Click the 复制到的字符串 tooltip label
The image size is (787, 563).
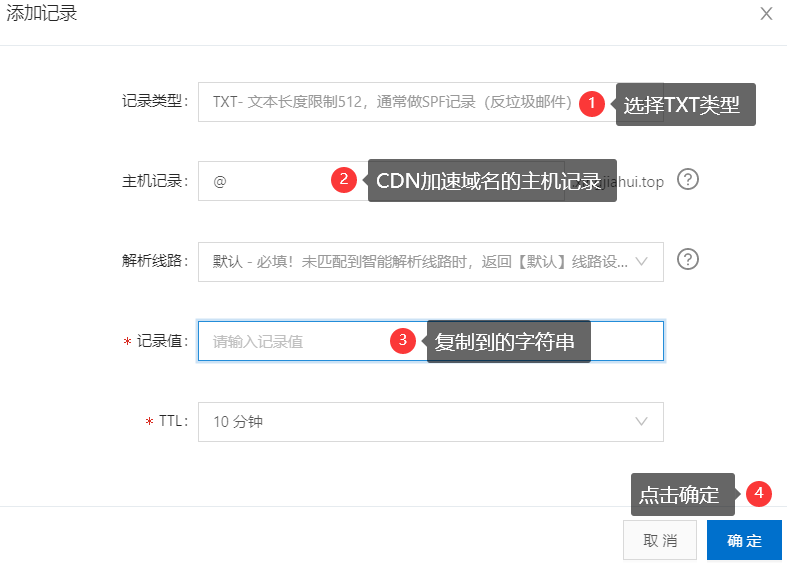click(x=508, y=341)
